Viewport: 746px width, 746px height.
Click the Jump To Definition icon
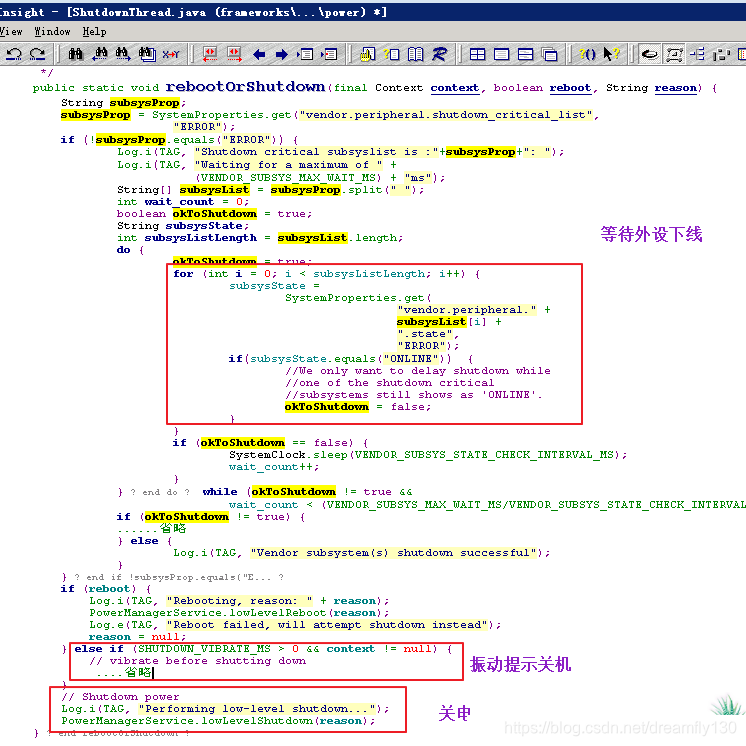point(305,54)
